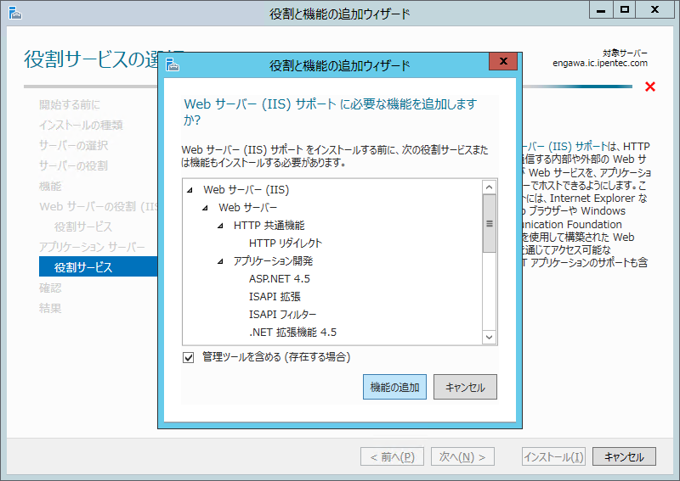Close the main wizard window
This screenshot has width=680, height=481.
[655, 10]
